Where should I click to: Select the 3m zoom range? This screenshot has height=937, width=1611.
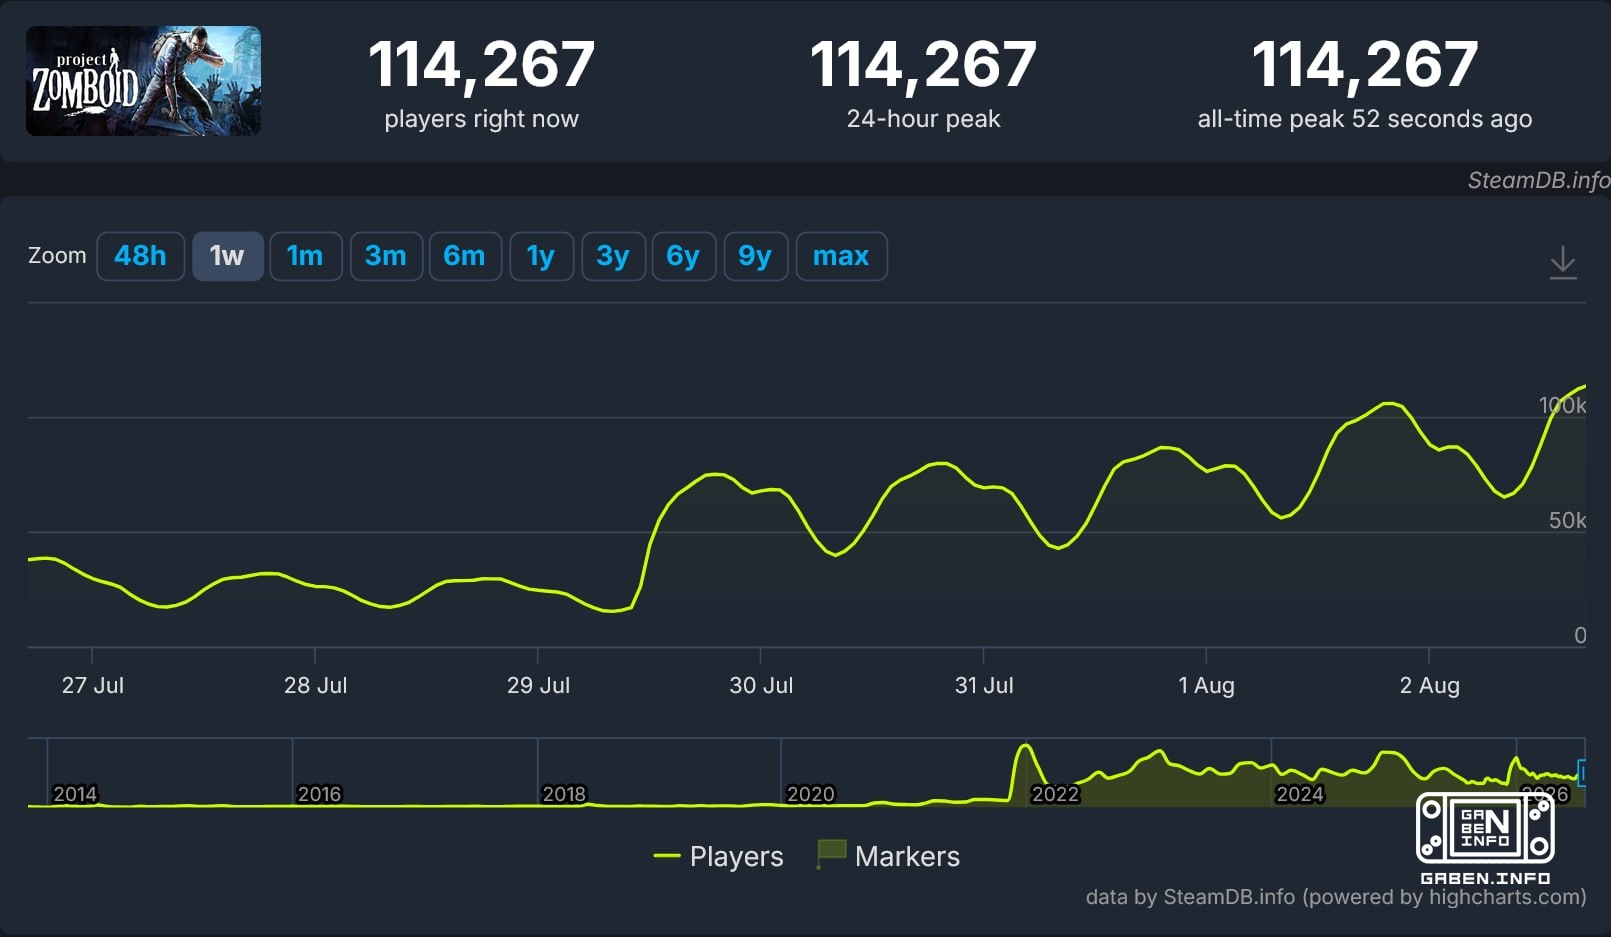click(385, 256)
